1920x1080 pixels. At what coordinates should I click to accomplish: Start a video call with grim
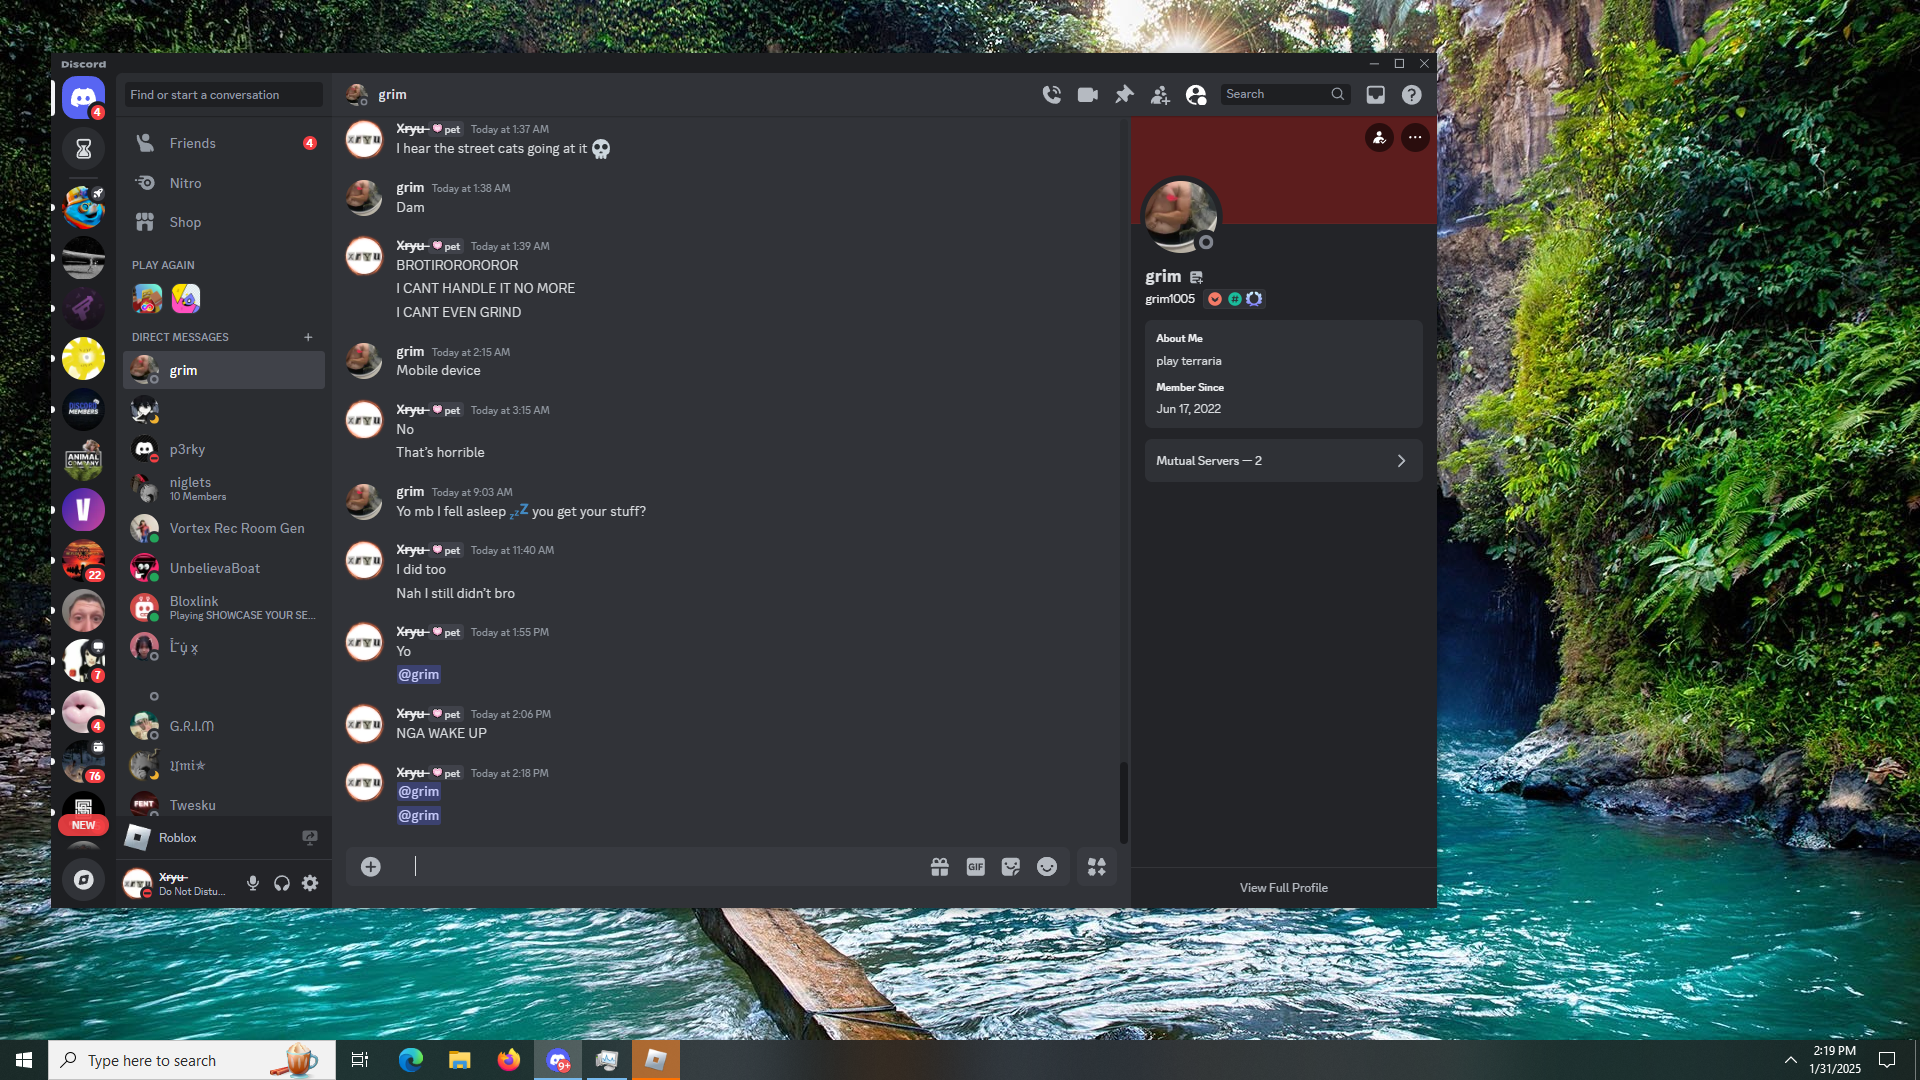(1087, 94)
